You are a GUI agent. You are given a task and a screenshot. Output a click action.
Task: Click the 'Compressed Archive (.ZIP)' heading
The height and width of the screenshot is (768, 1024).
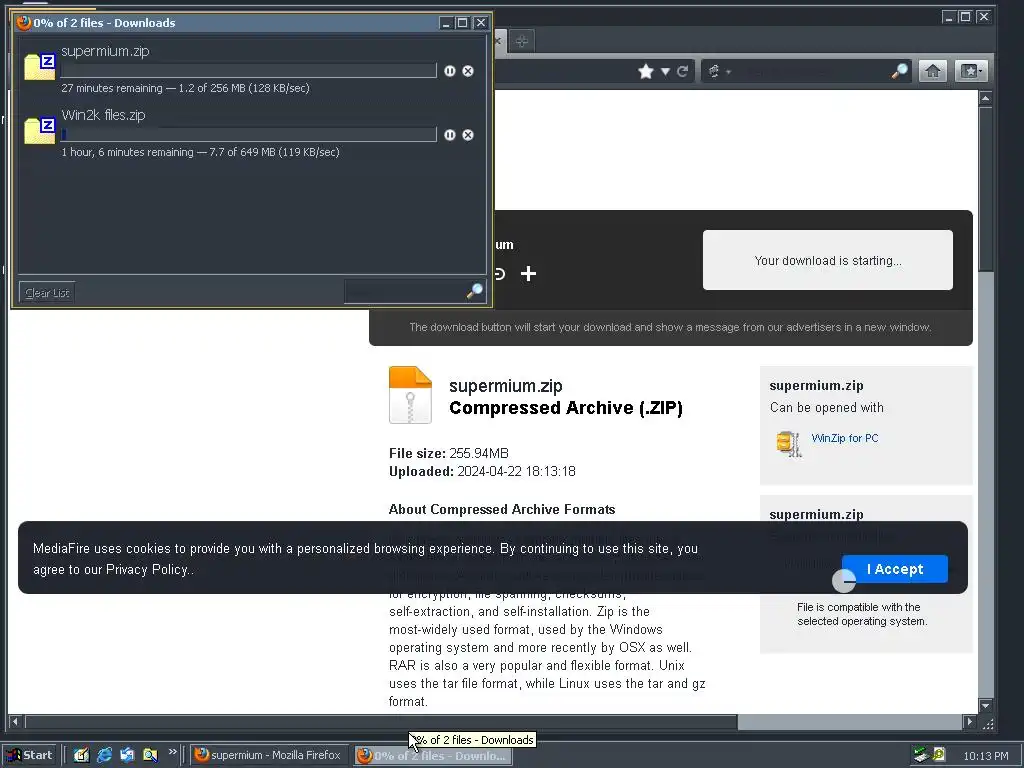tap(566, 408)
